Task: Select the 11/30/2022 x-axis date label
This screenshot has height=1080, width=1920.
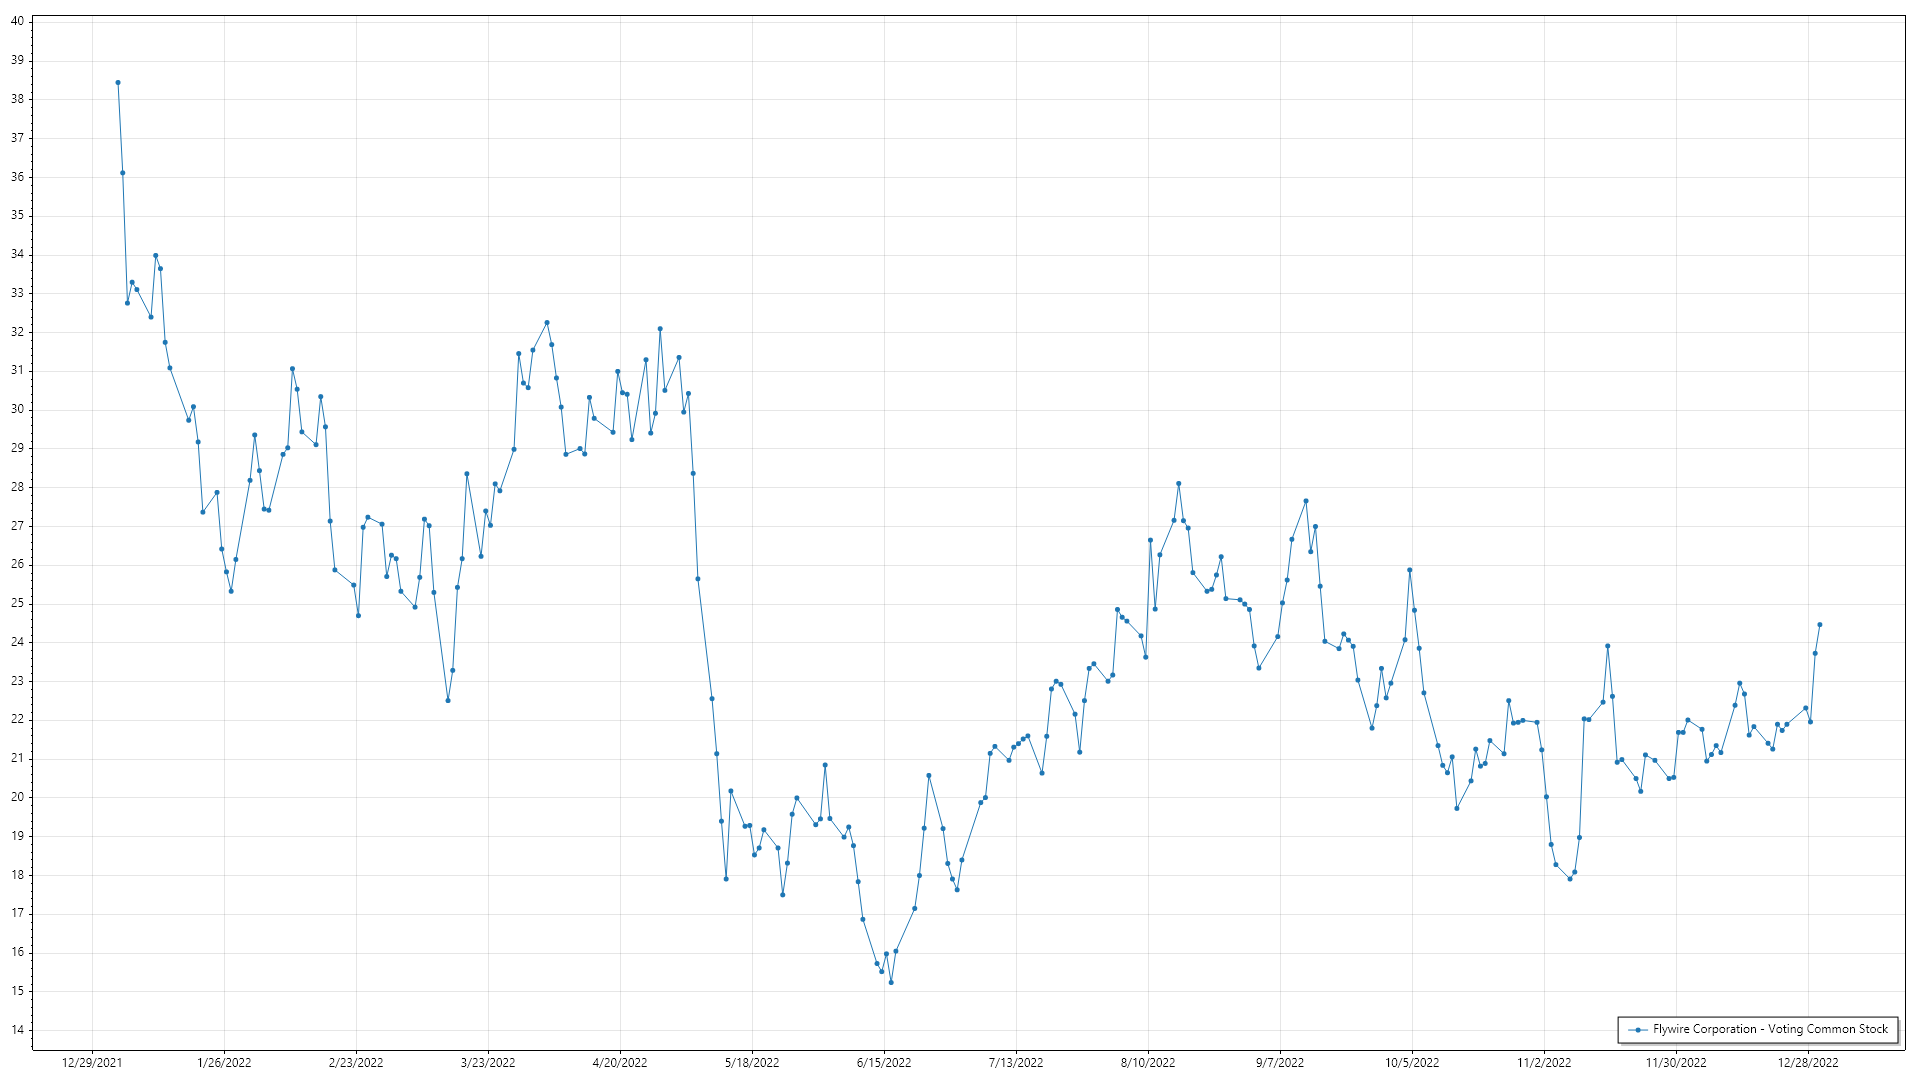Action: point(1676,1063)
